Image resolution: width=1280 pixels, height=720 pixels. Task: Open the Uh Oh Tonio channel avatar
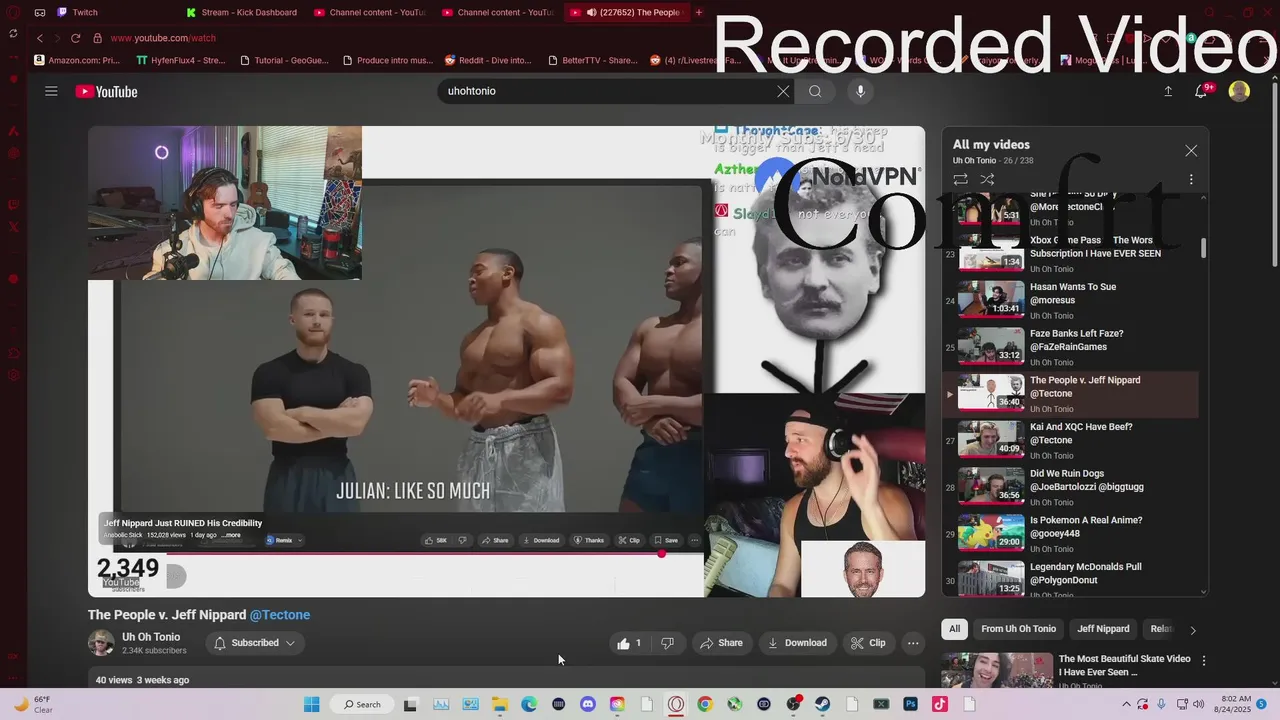[101, 643]
